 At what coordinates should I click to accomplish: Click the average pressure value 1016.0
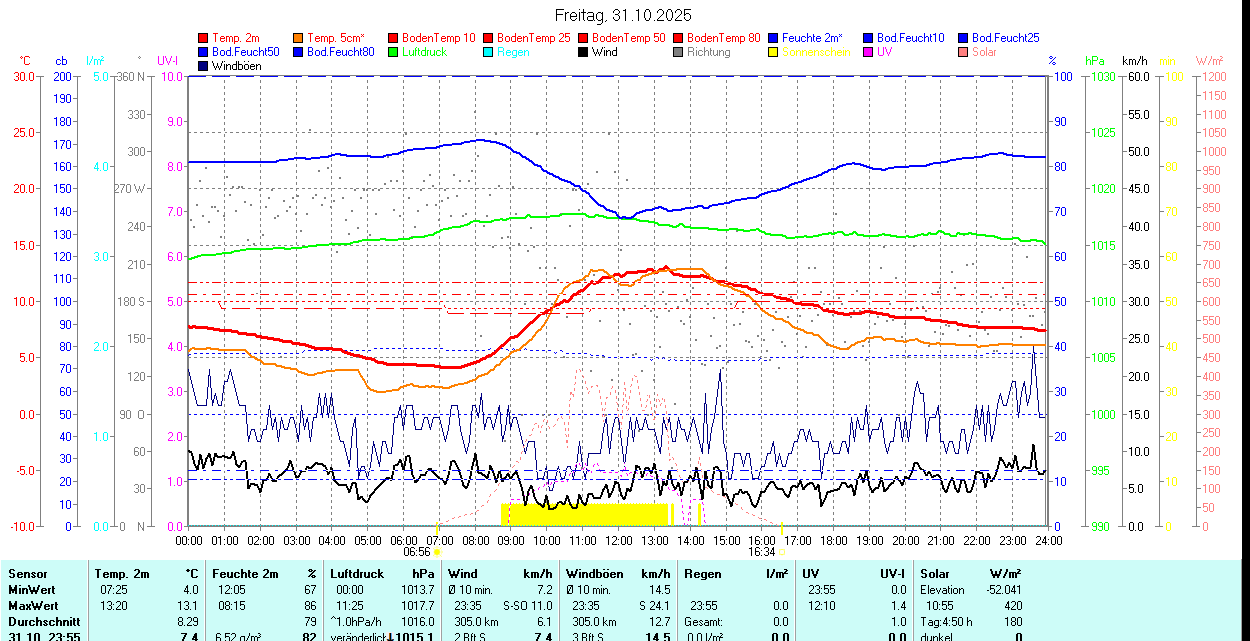(x=417, y=622)
